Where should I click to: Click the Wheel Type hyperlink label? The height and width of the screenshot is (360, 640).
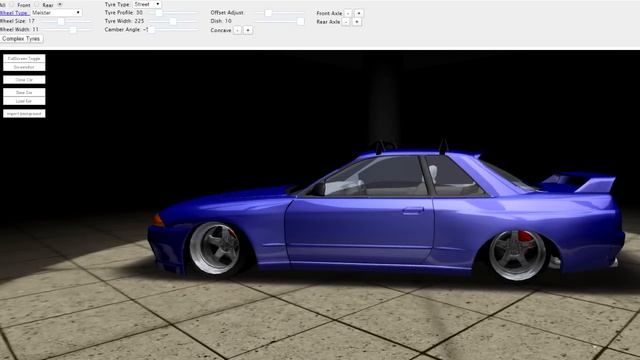click(x=14, y=13)
